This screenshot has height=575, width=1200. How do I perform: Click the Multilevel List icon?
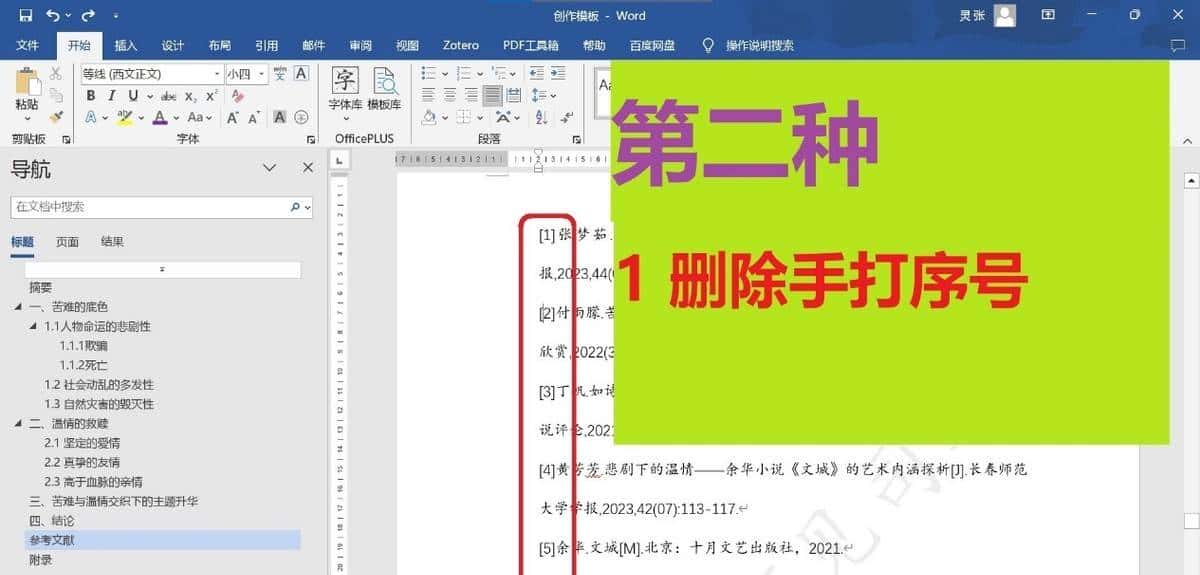(499, 73)
